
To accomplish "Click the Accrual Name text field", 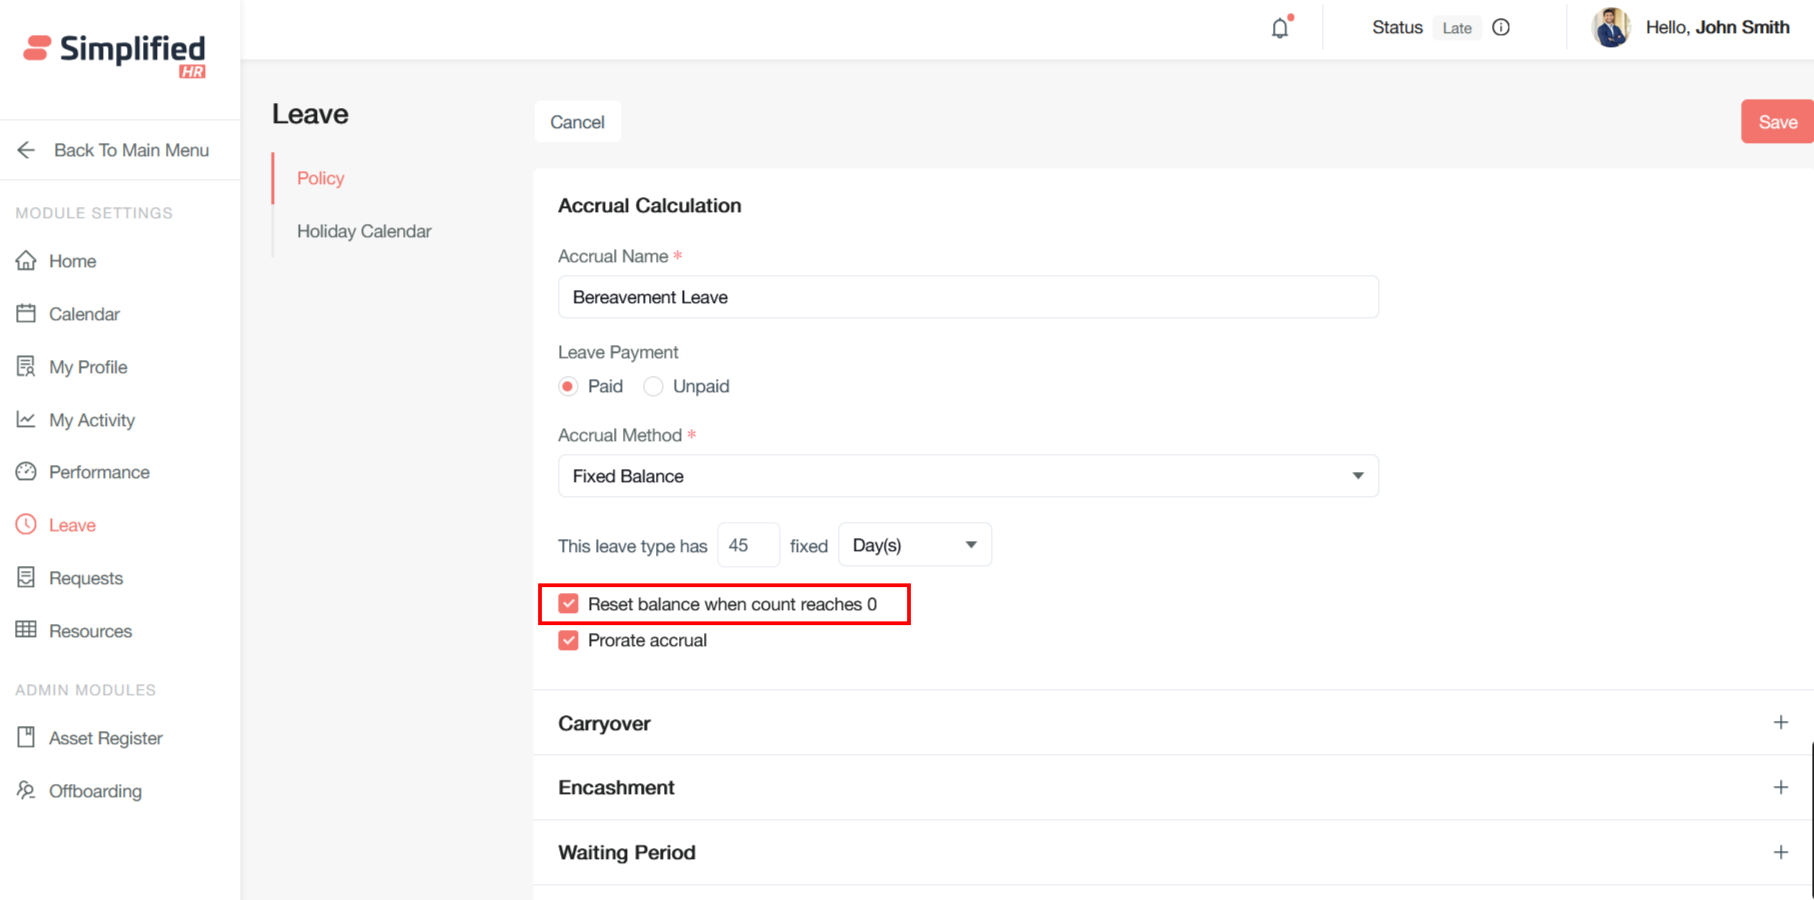I will [967, 297].
